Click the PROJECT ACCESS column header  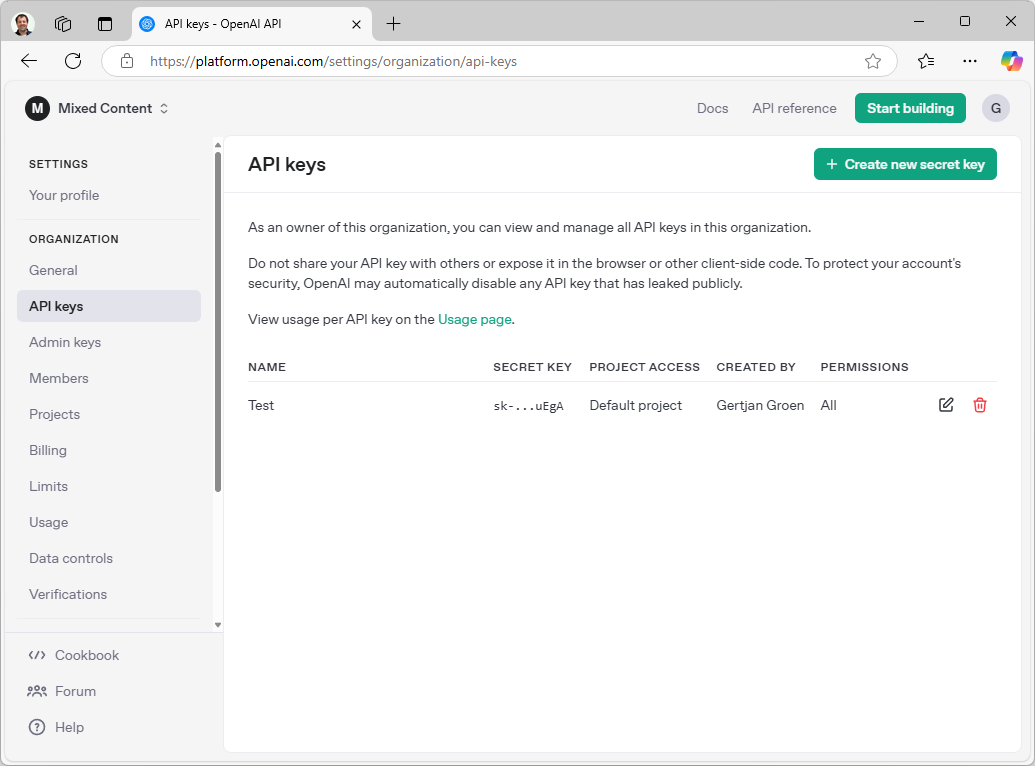pyautogui.click(x=644, y=367)
